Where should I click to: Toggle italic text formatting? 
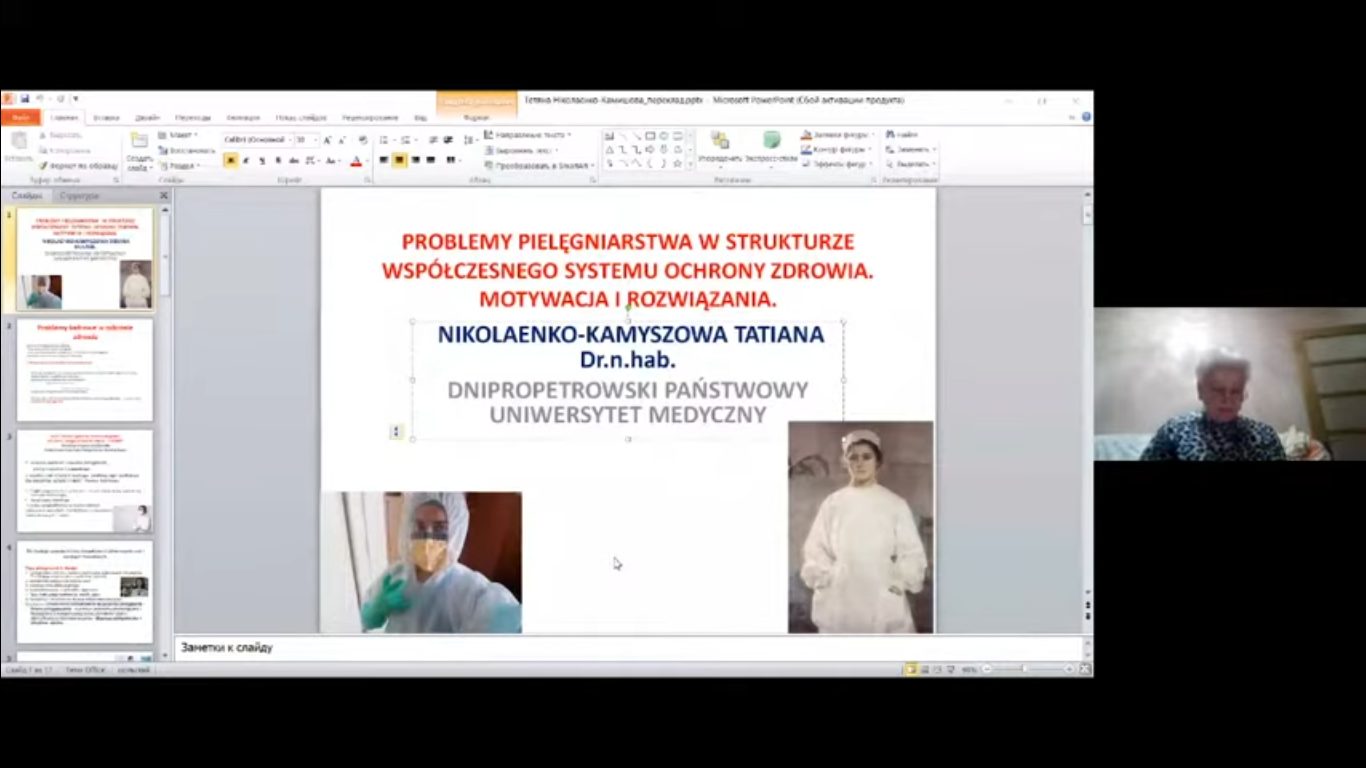pyautogui.click(x=247, y=161)
